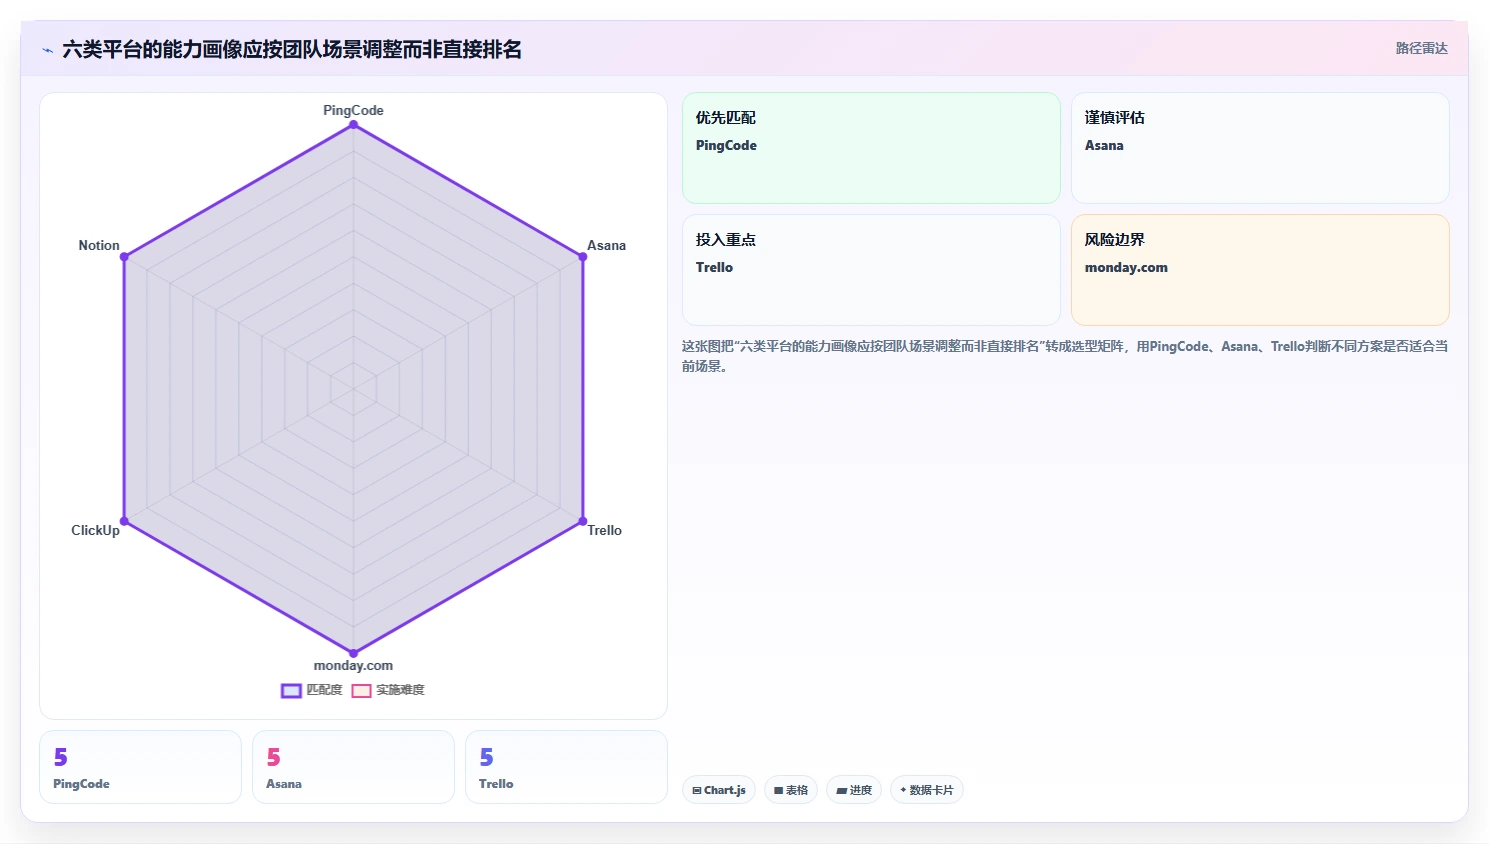The image size is (1489, 844).
Task: Open the 优先匹配 PingCode card
Action: point(871,148)
